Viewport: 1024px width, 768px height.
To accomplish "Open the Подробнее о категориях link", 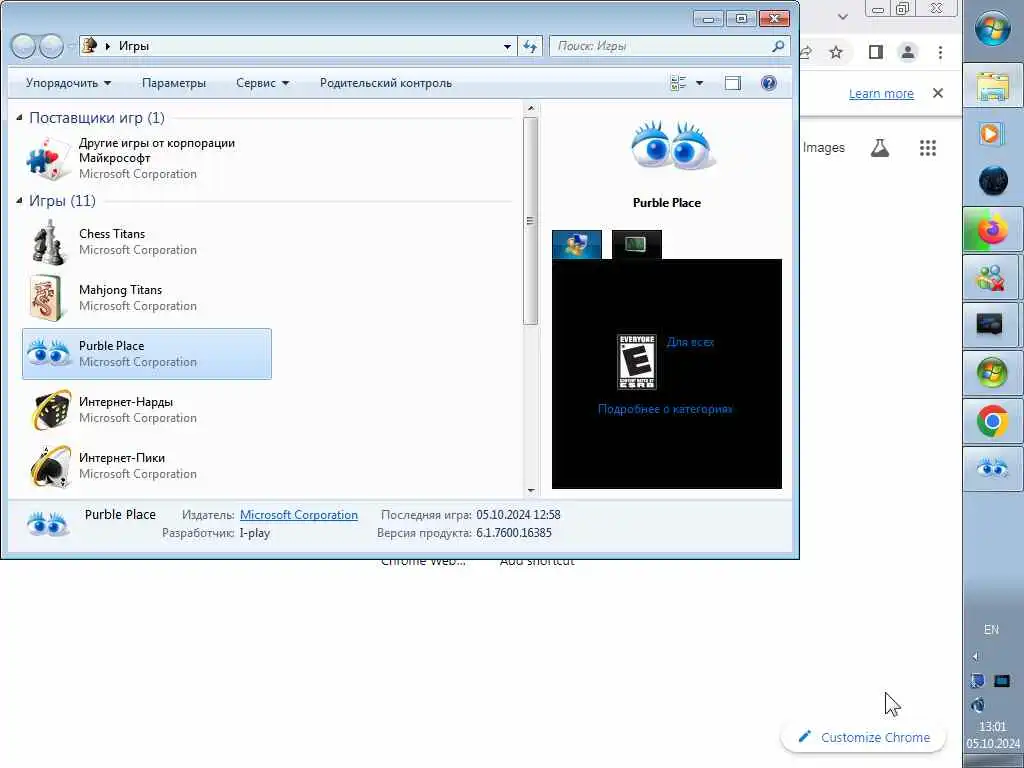I will pos(665,409).
